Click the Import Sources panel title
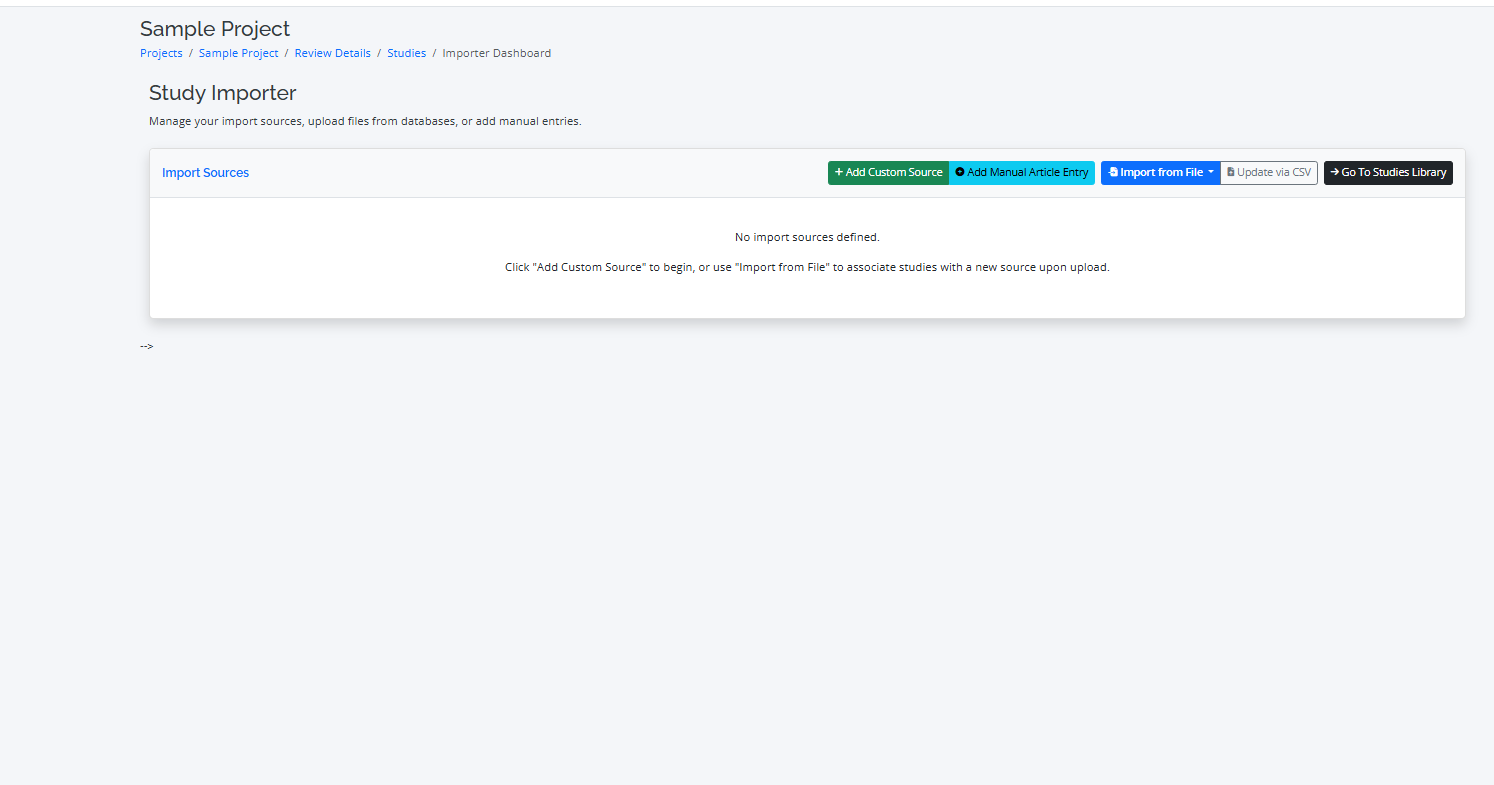This screenshot has width=1494, height=785. (x=205, y=173)
